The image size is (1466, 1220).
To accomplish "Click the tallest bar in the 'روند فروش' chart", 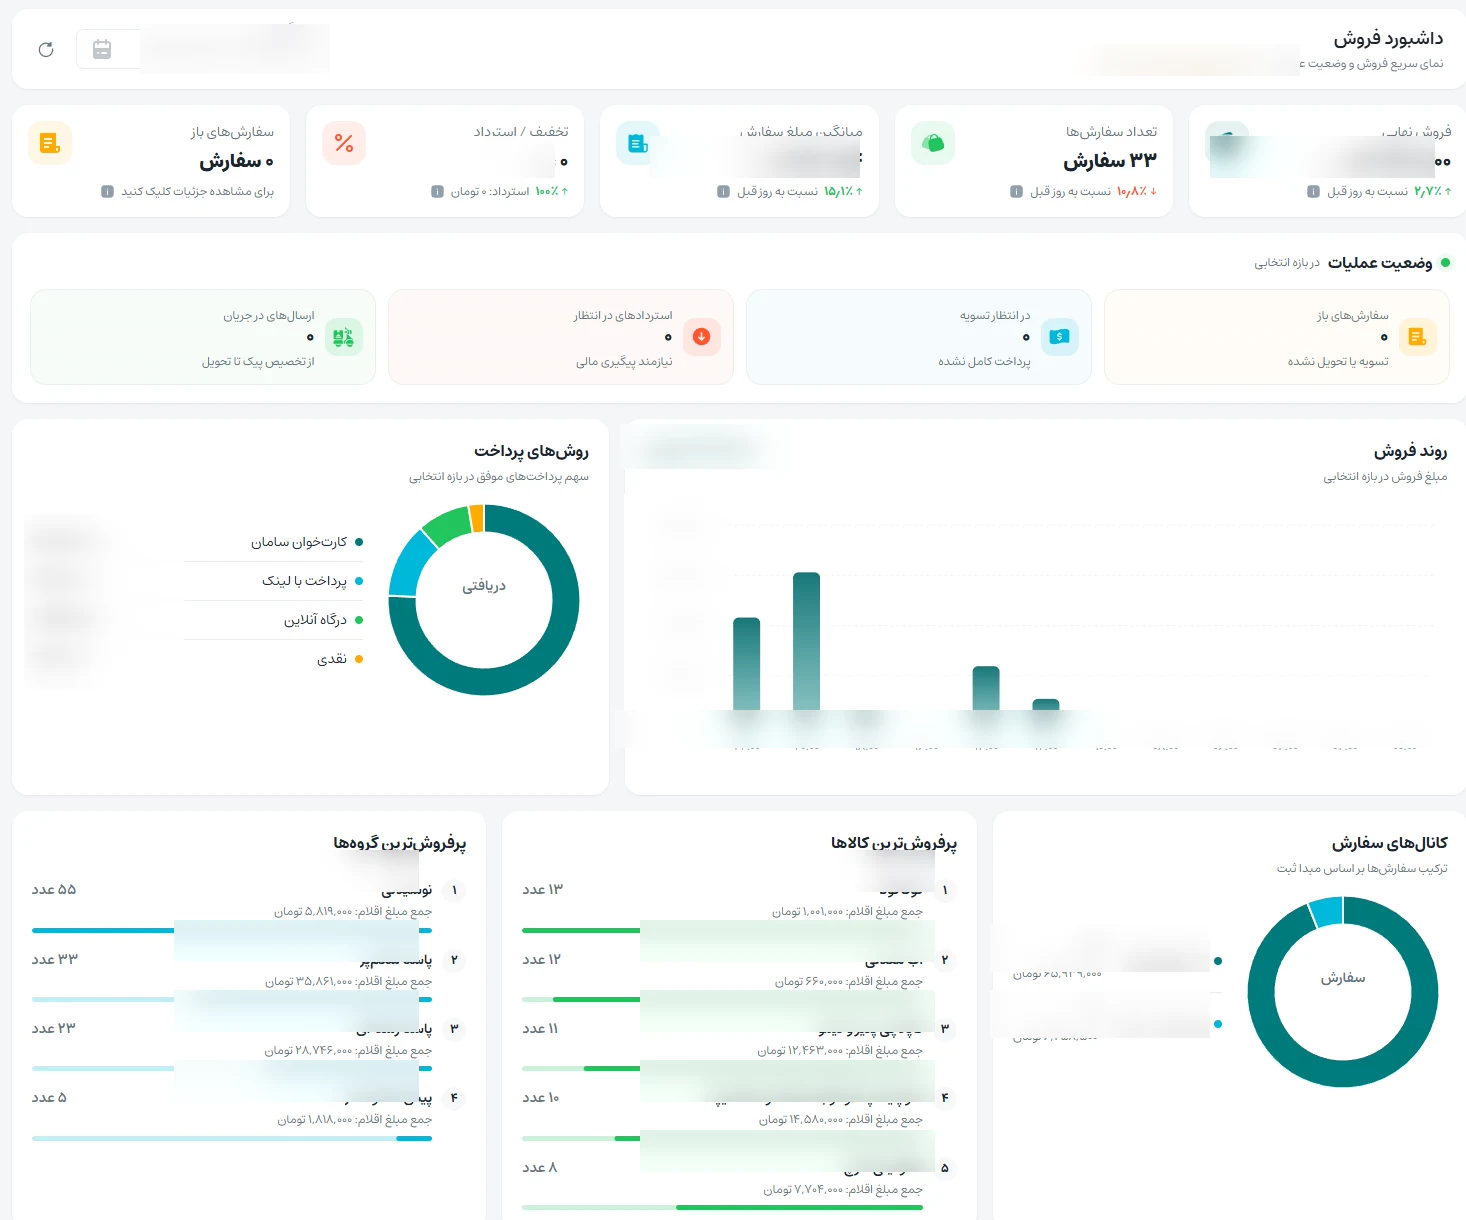I will [x=806, y=641].
